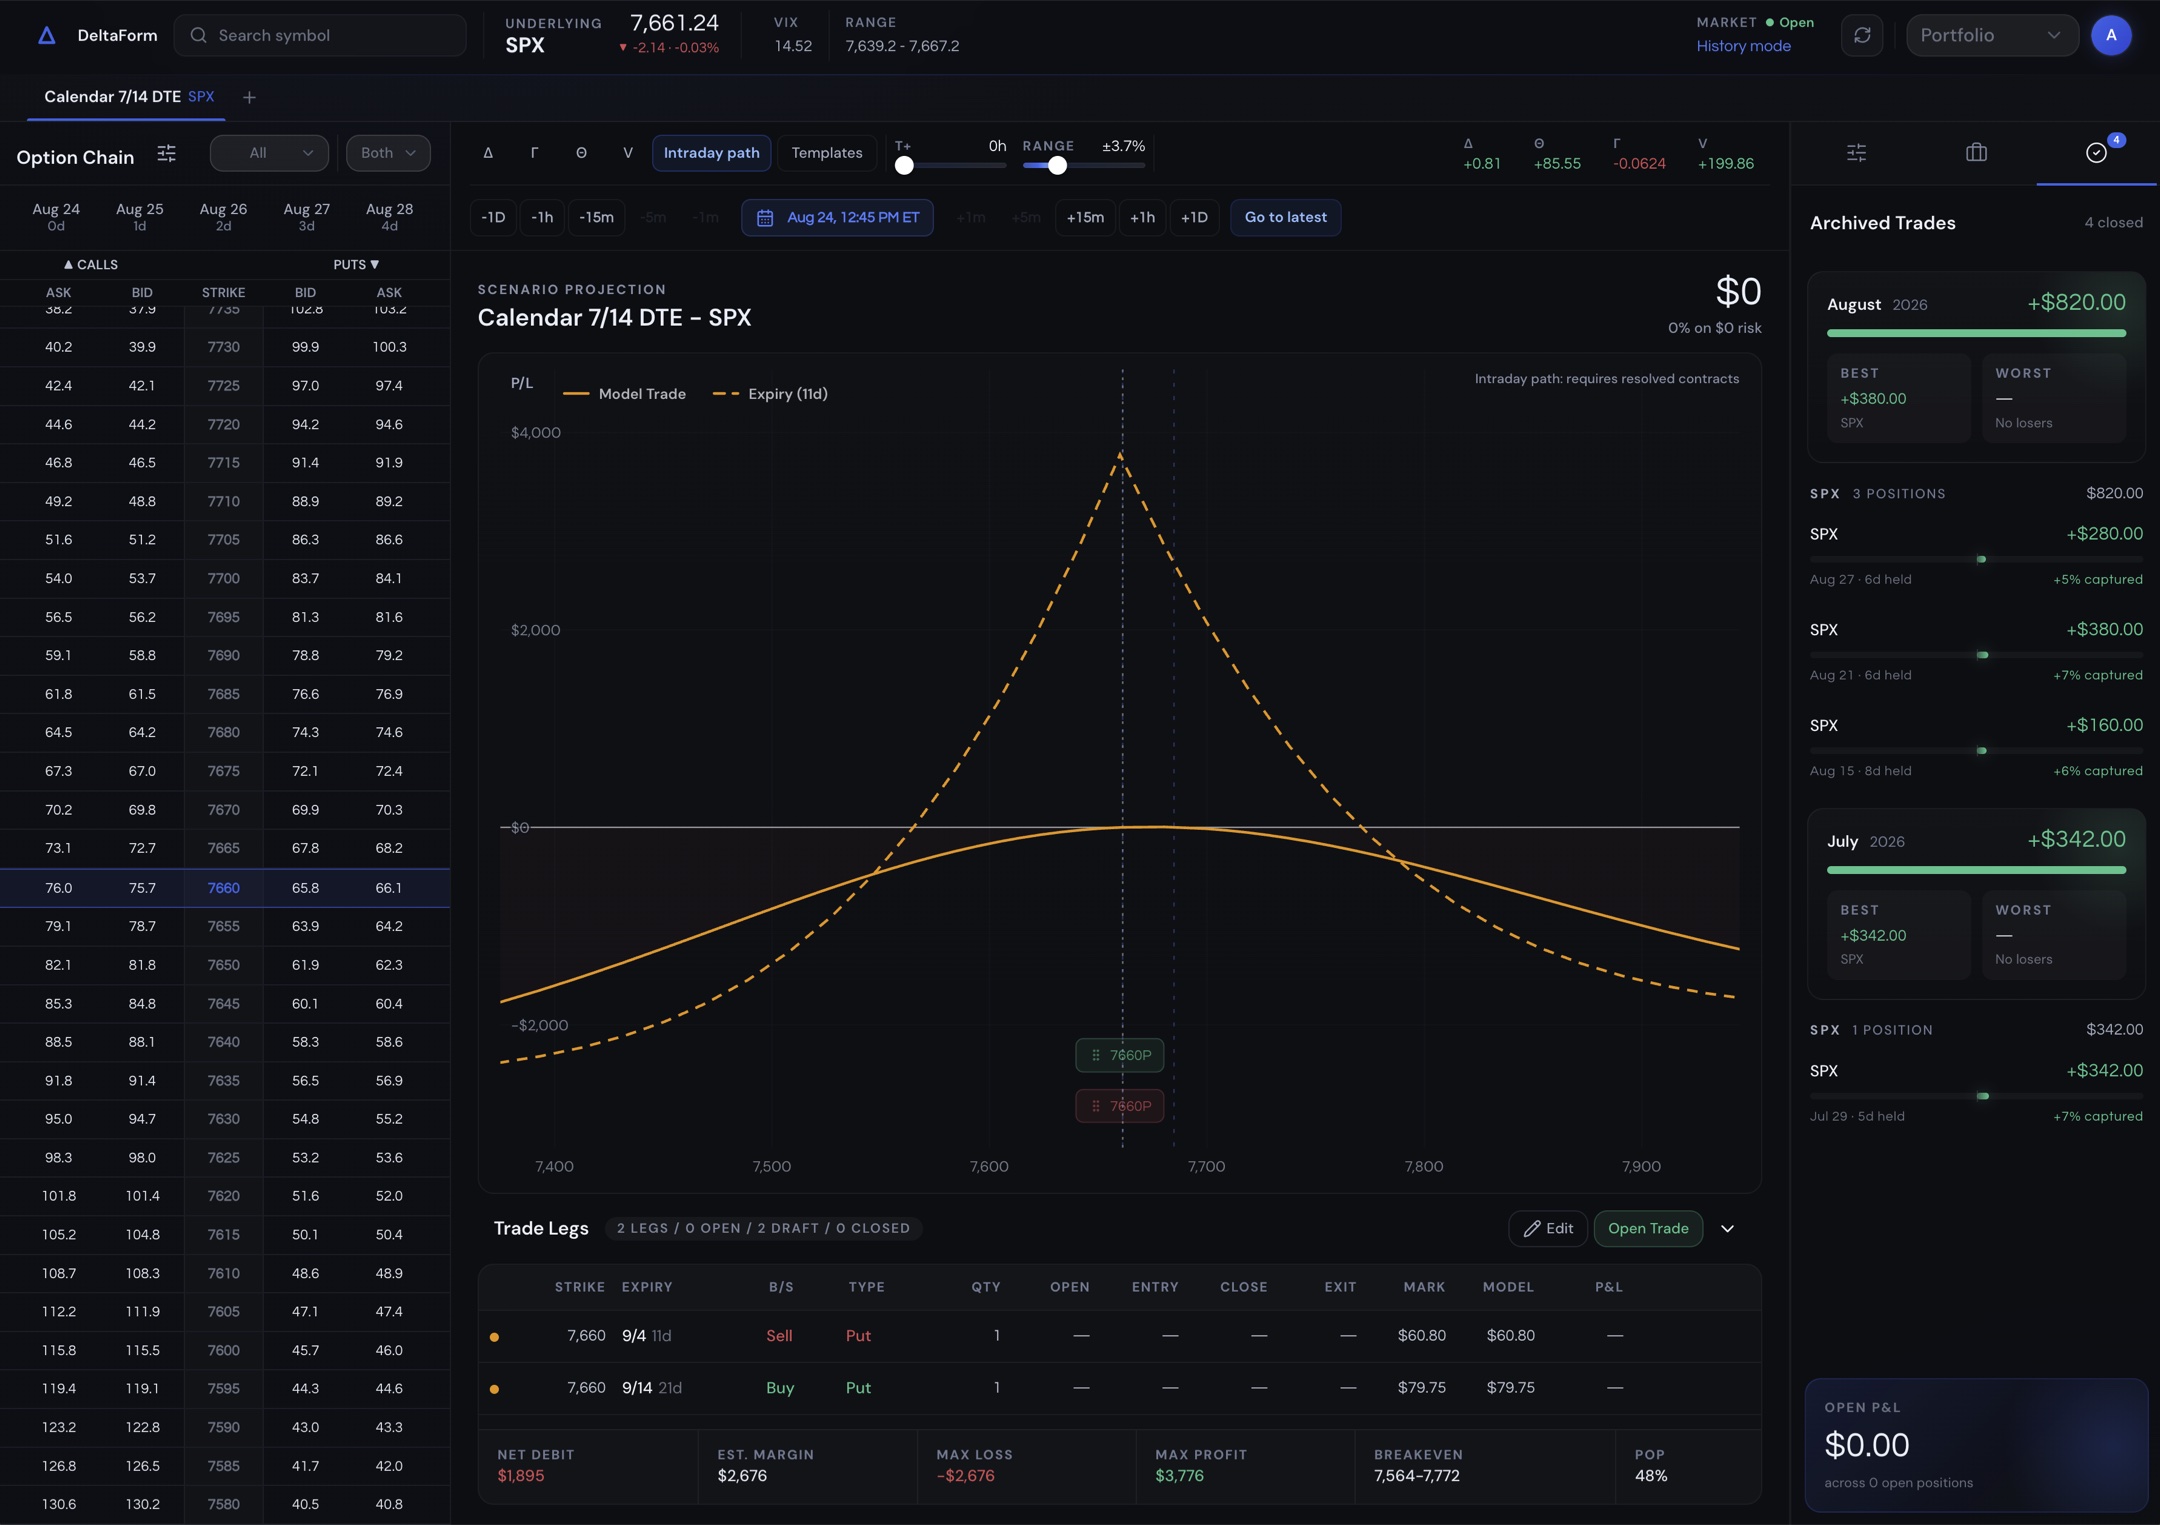
Task: Add a new strategy tab with plus
Action: tap(249, 97)
